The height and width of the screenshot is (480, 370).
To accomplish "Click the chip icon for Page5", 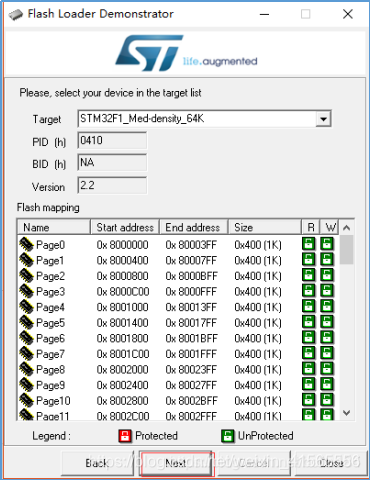I will (26, 322).
